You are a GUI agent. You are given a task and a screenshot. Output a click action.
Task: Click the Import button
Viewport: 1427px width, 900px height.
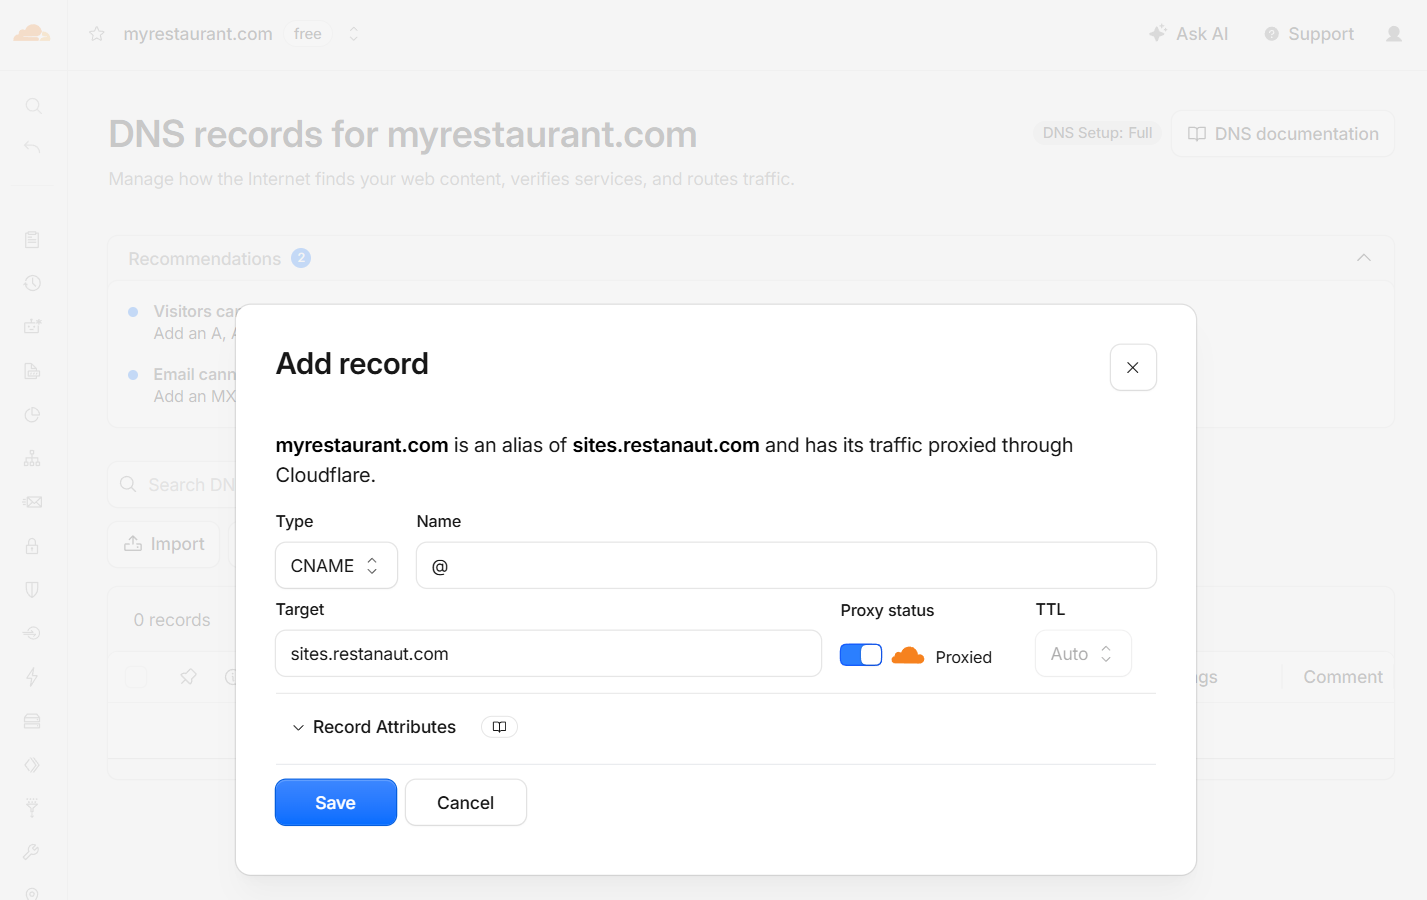[164, 544]
